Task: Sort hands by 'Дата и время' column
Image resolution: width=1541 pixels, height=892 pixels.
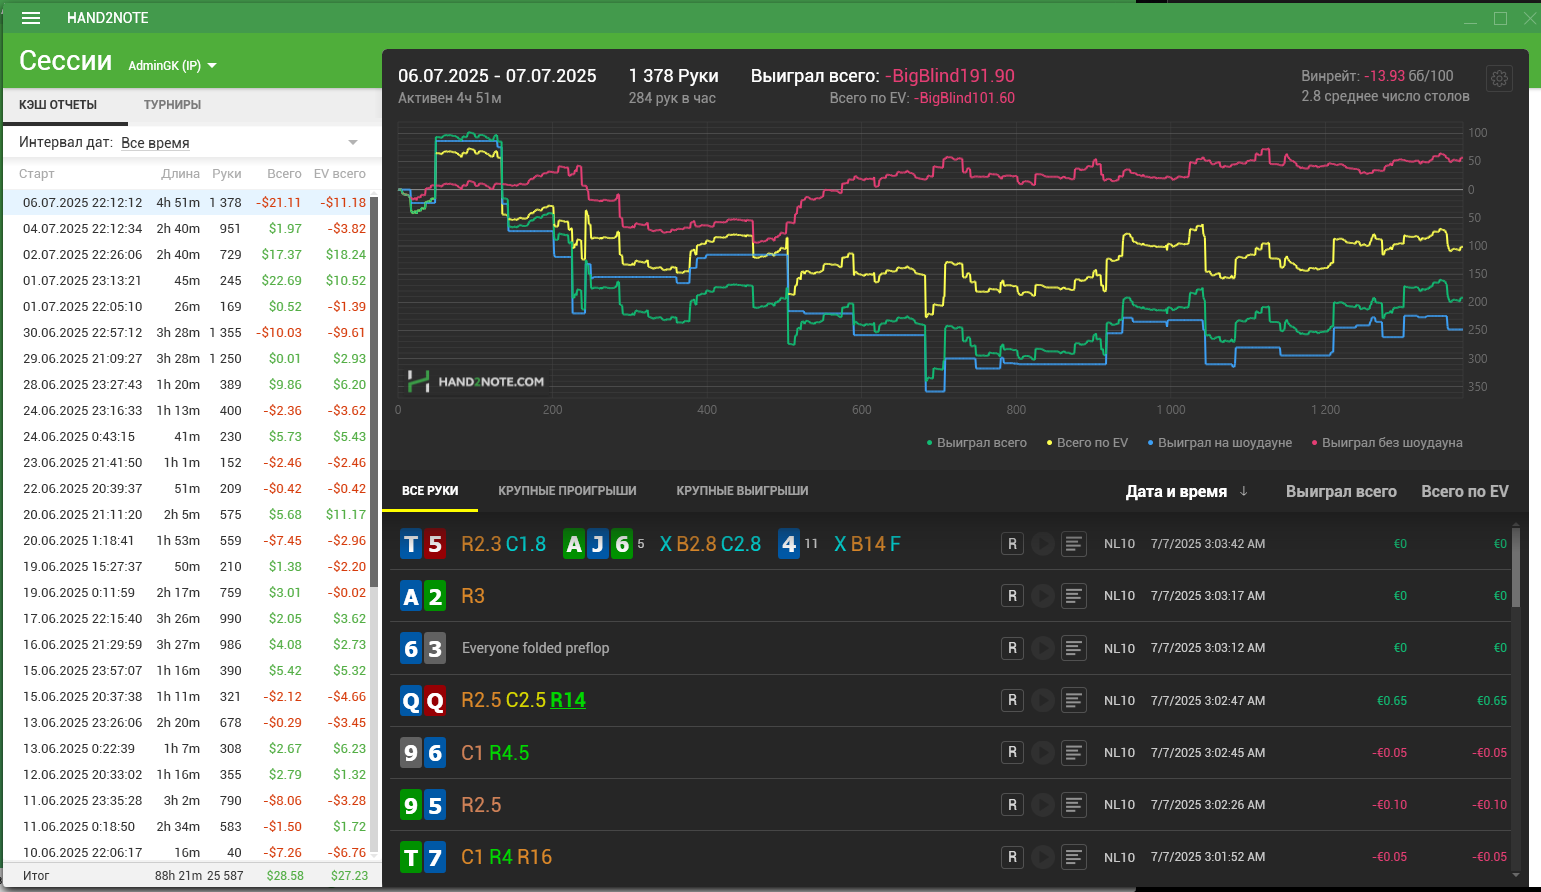Action: (1186, 491)
